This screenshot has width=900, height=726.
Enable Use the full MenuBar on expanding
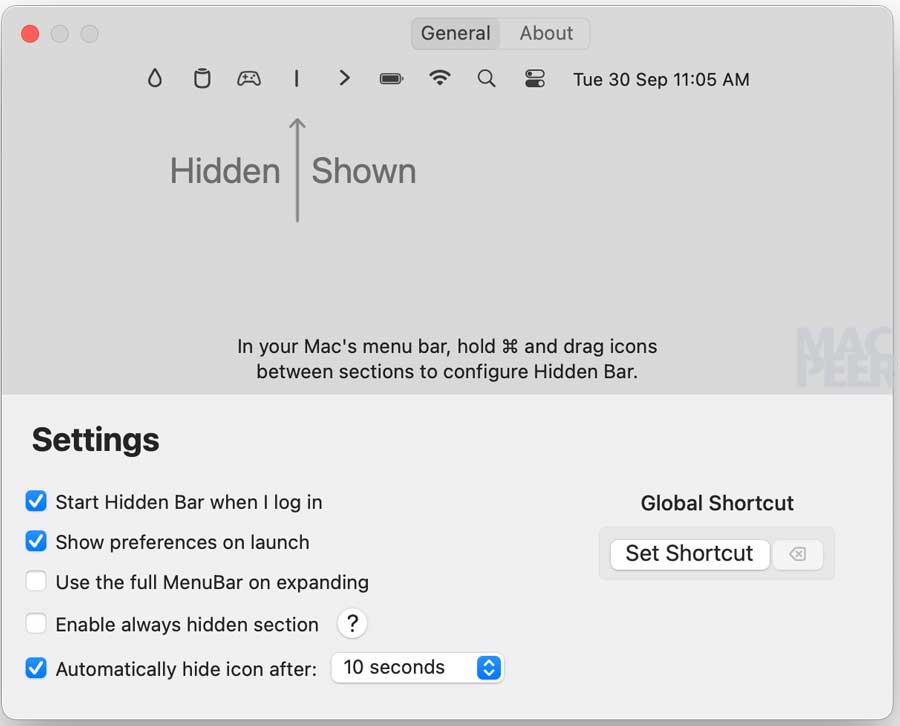coord(36,581)
